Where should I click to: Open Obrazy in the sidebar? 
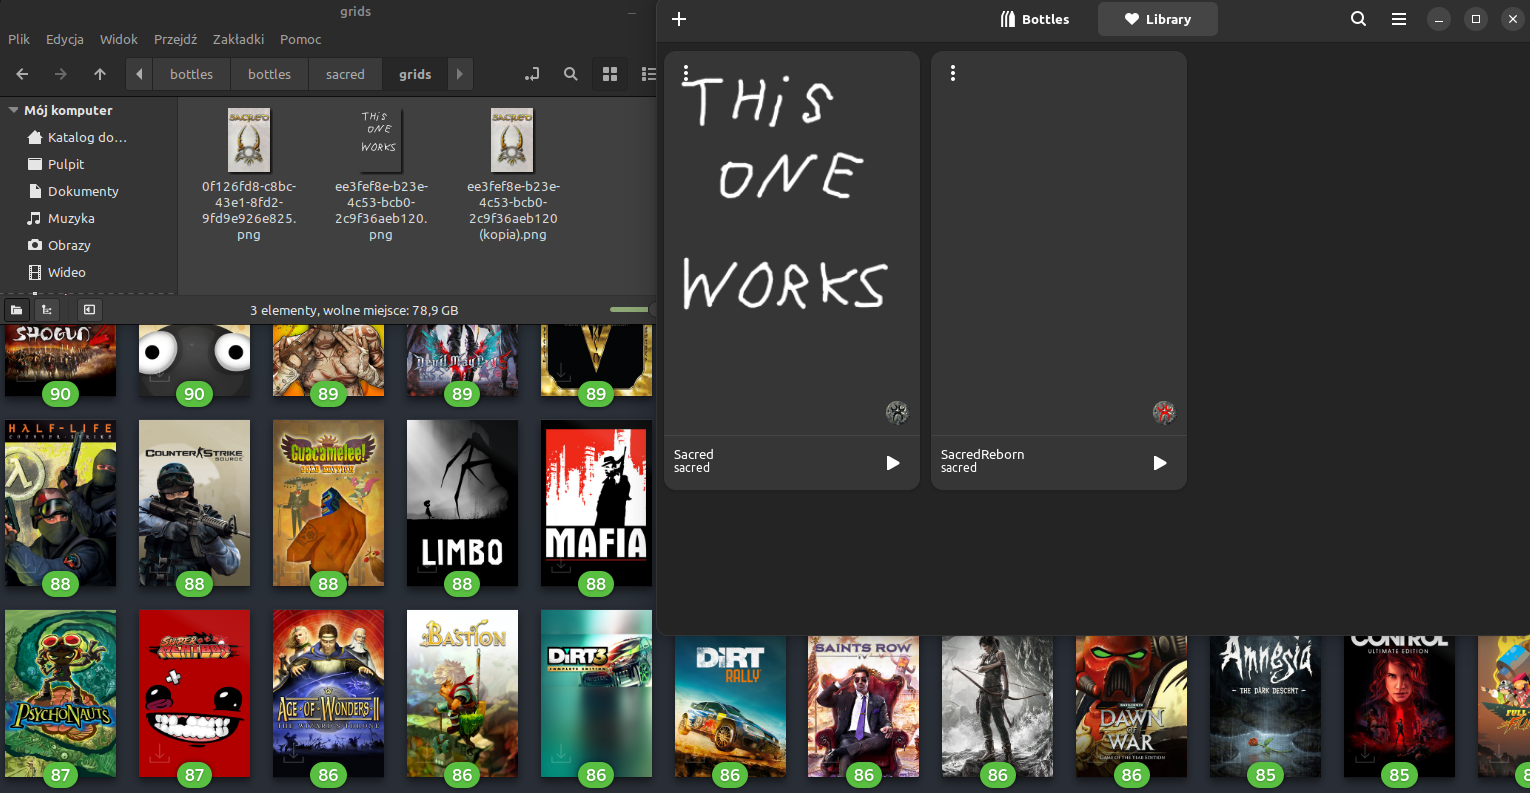point(69,245)
